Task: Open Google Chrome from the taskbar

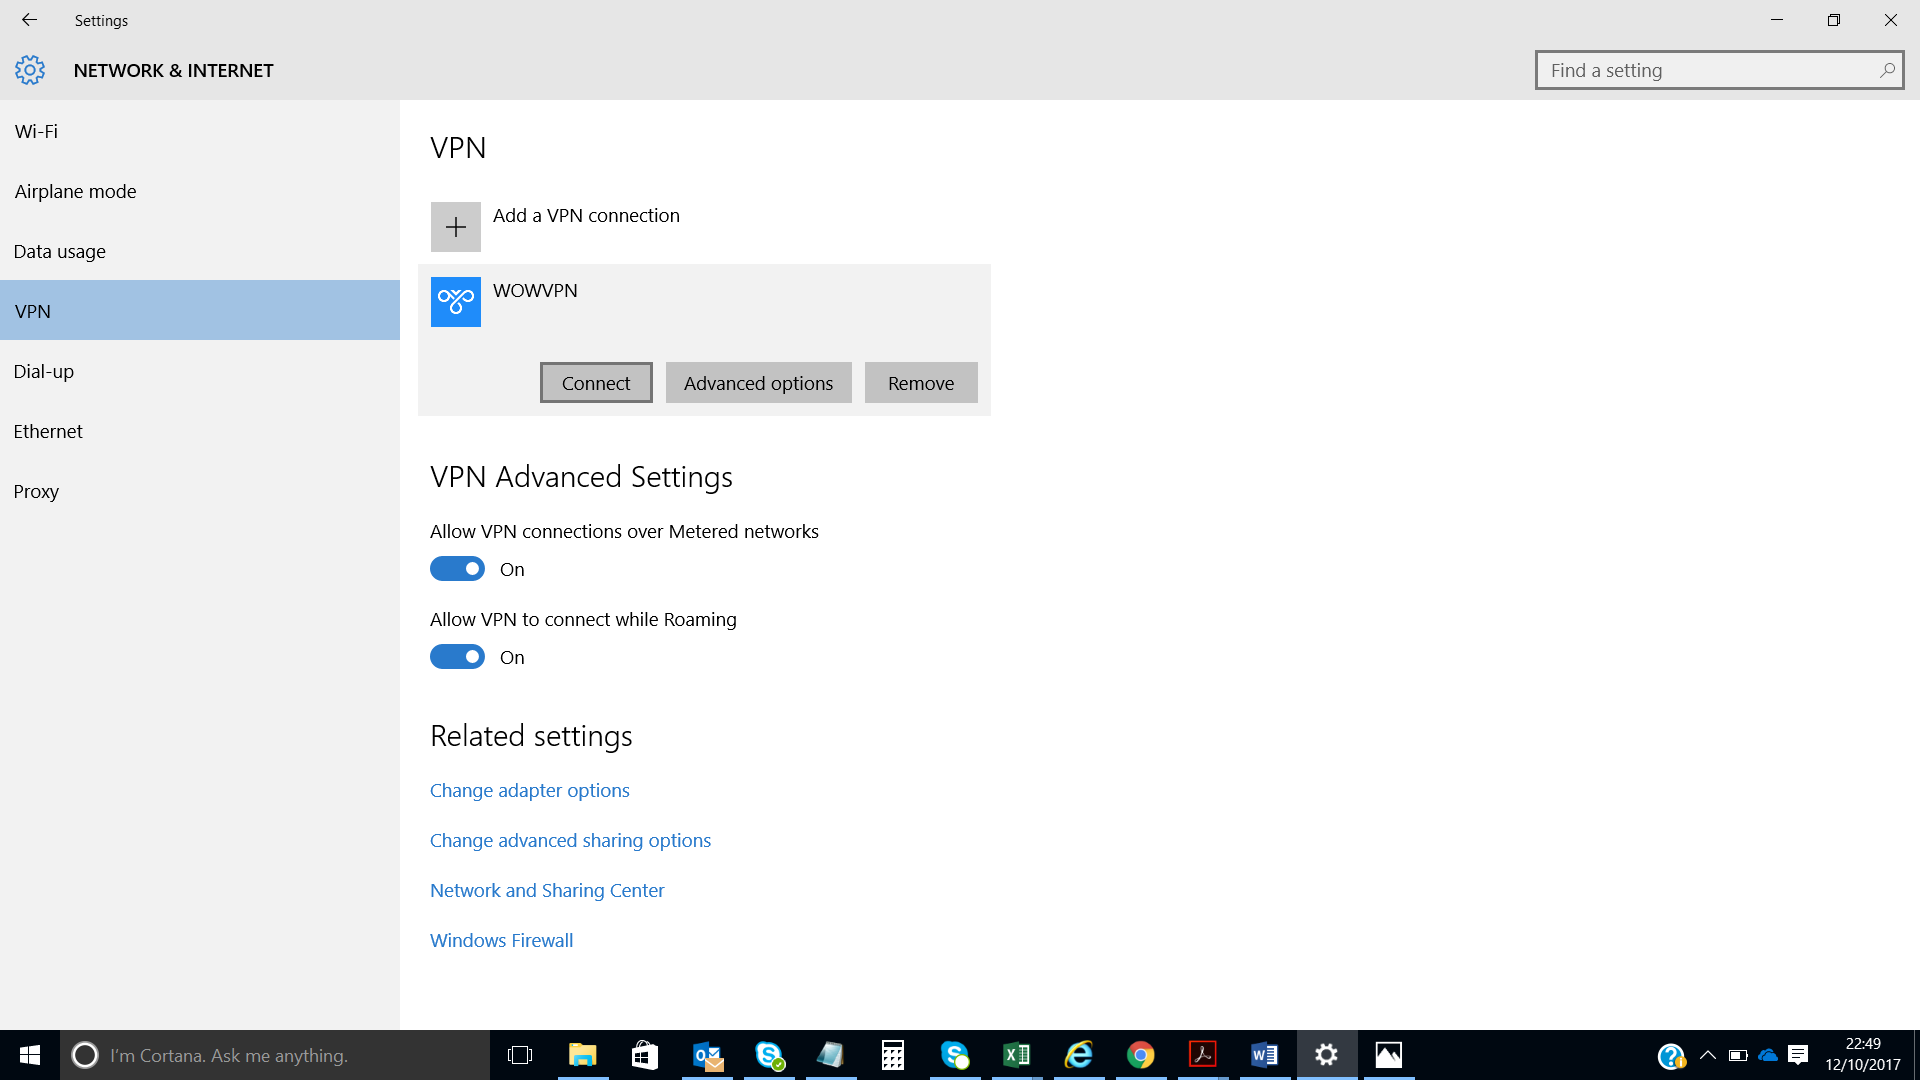Action: (x=1141, y=1055)
